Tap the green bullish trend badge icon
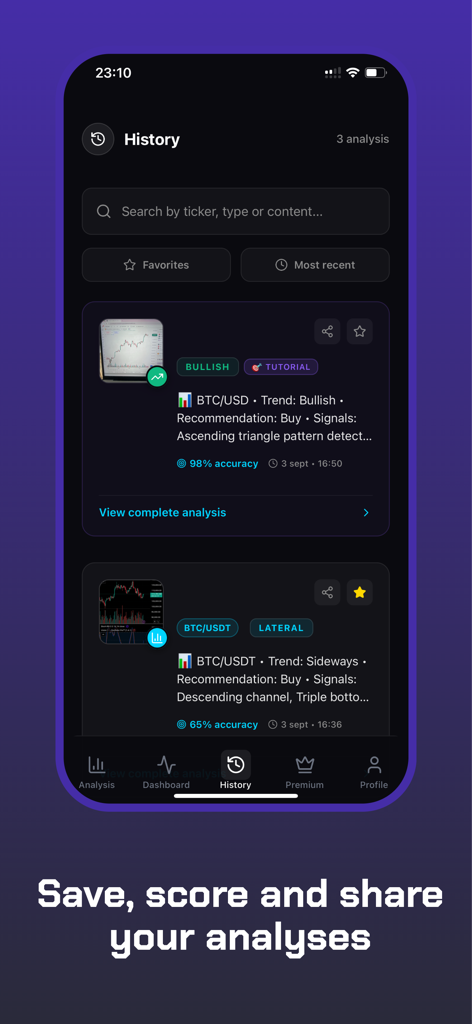Viewport: 472px width, 1024px height. pyautogui.click(x=157, y=377)
